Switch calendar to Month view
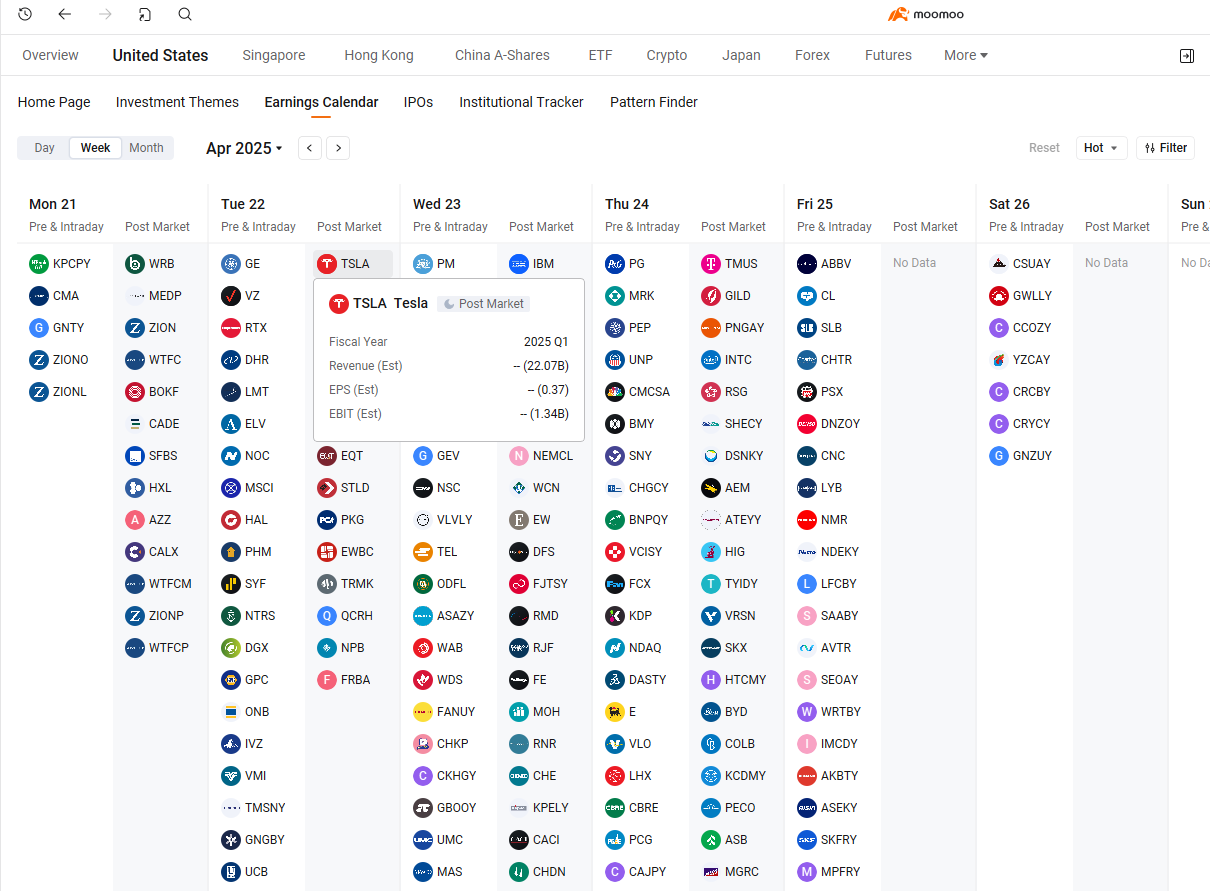The width and height of the screenshot is (1210, 891). pos(146,148)
